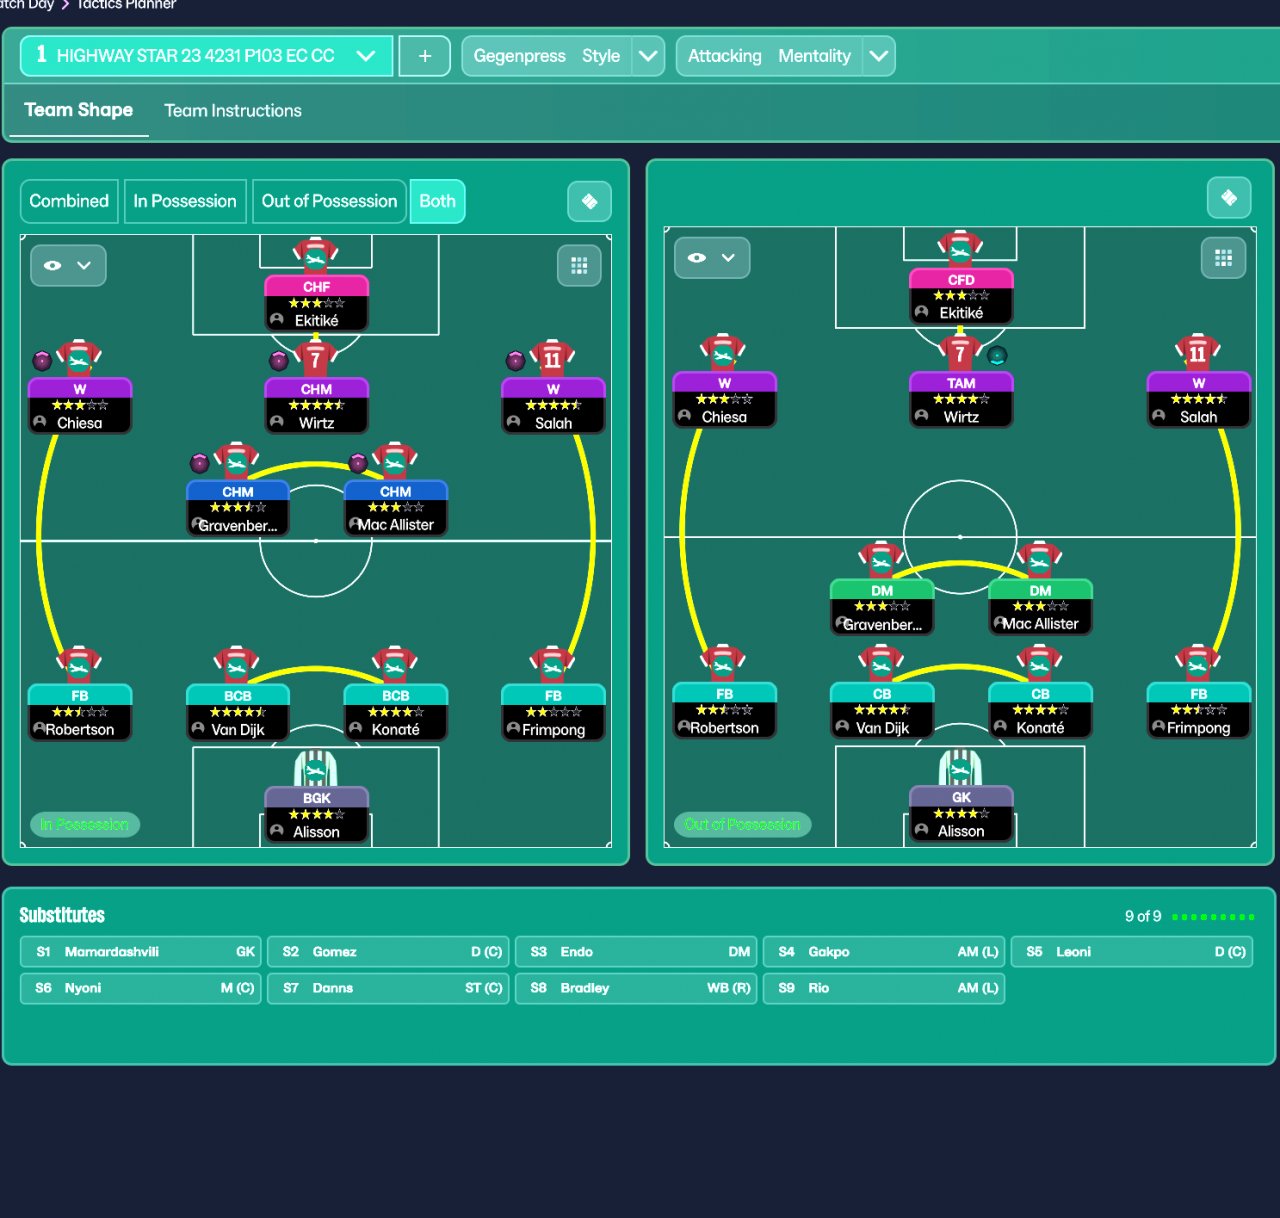Select the Gravenberch CHM player card

[238, 508]
